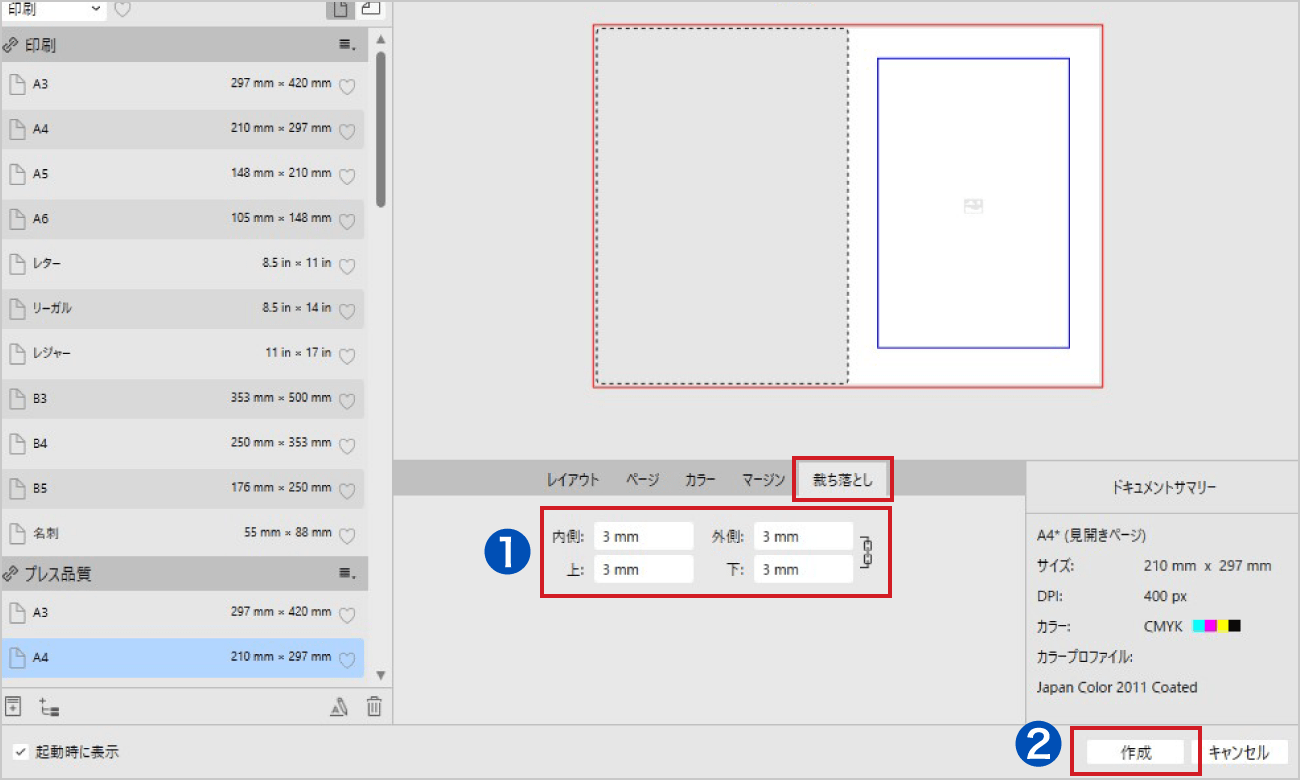Select landscape orientation icon

(370, 9)
